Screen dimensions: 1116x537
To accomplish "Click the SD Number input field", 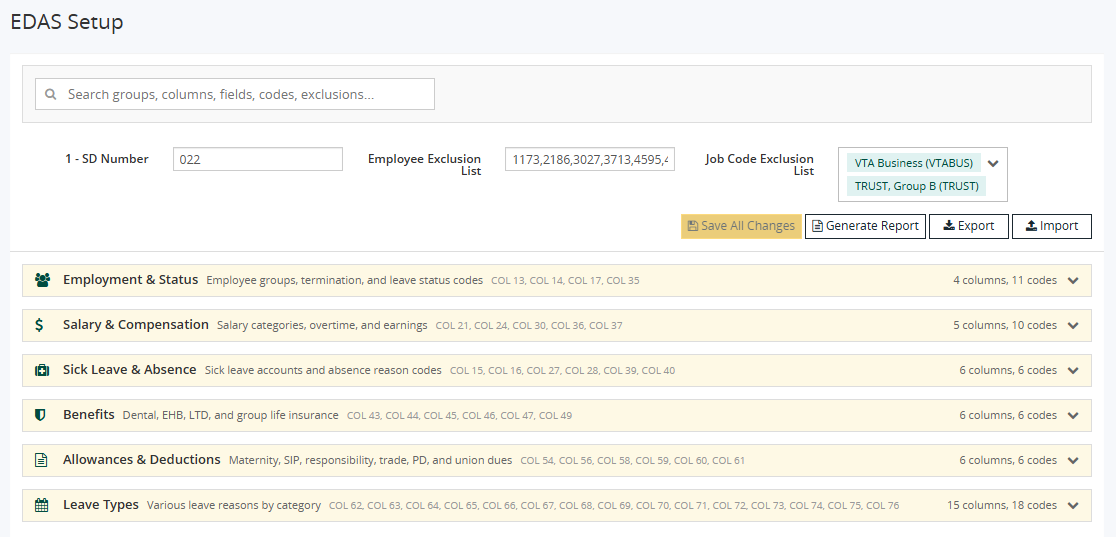I will [258, 160].
